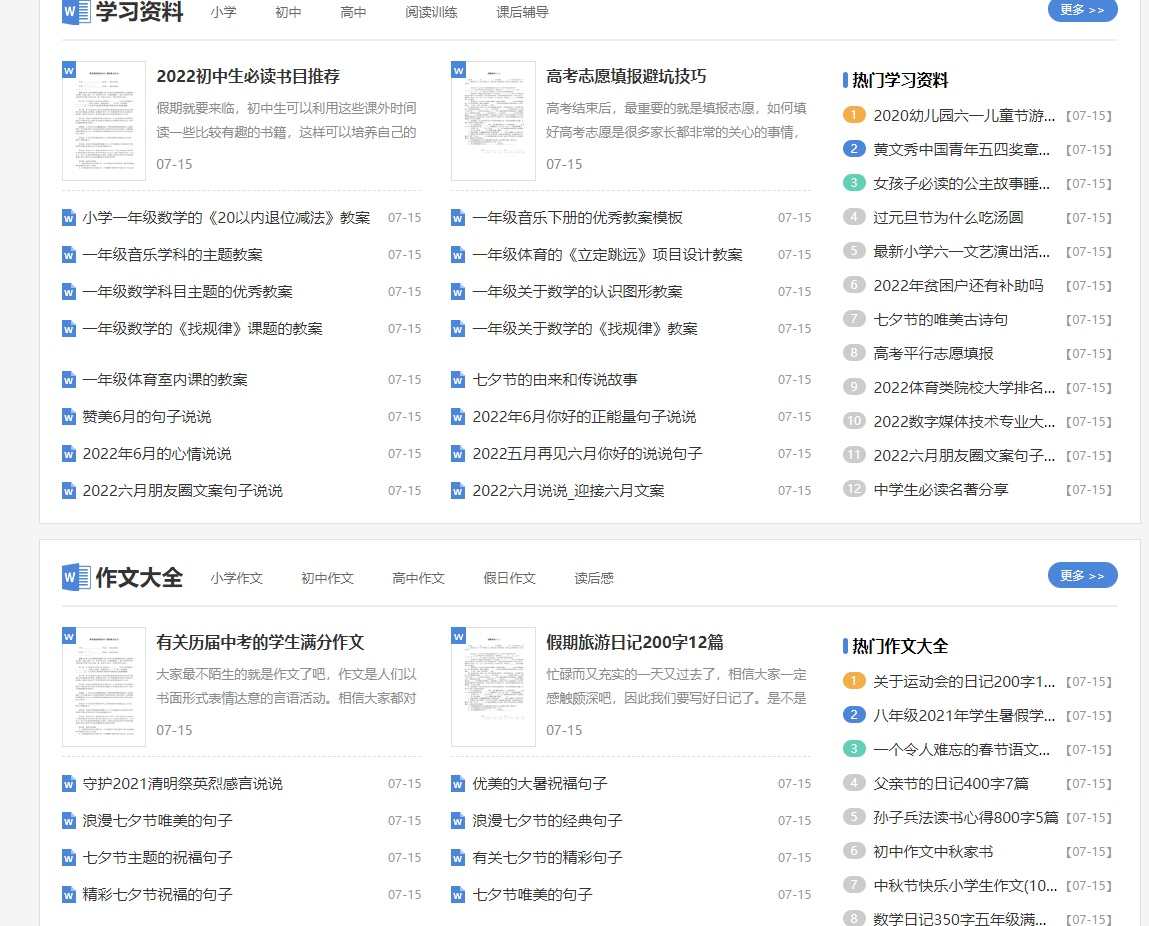1149x926 pixels.
Task: Click document icon beside 2022六月朋友圈文案句子说说
Action: (69, 491)
